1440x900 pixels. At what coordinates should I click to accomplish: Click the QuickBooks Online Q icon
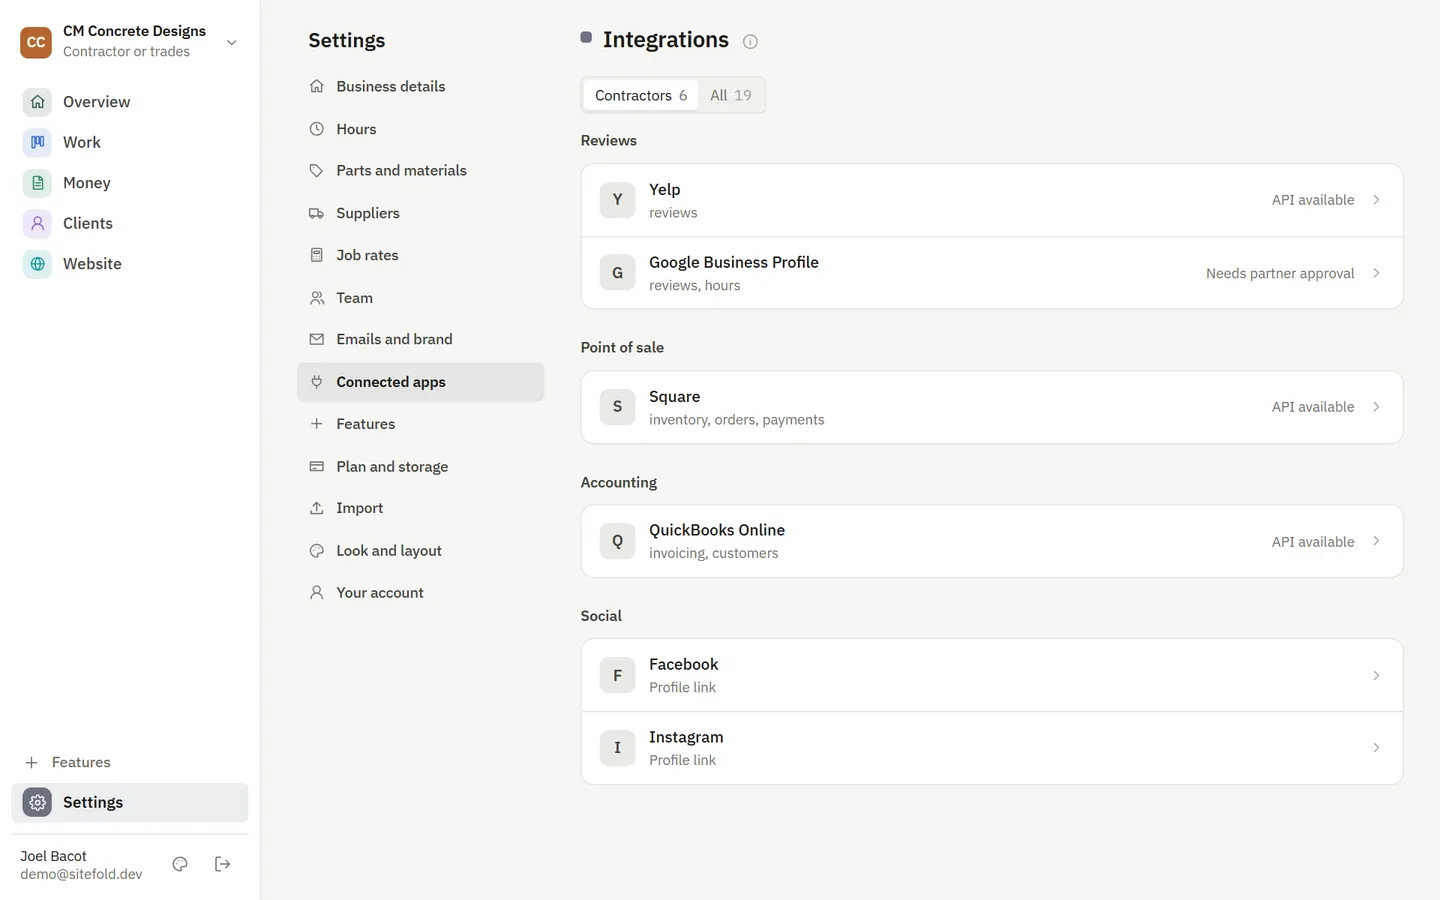pos(617,541)
